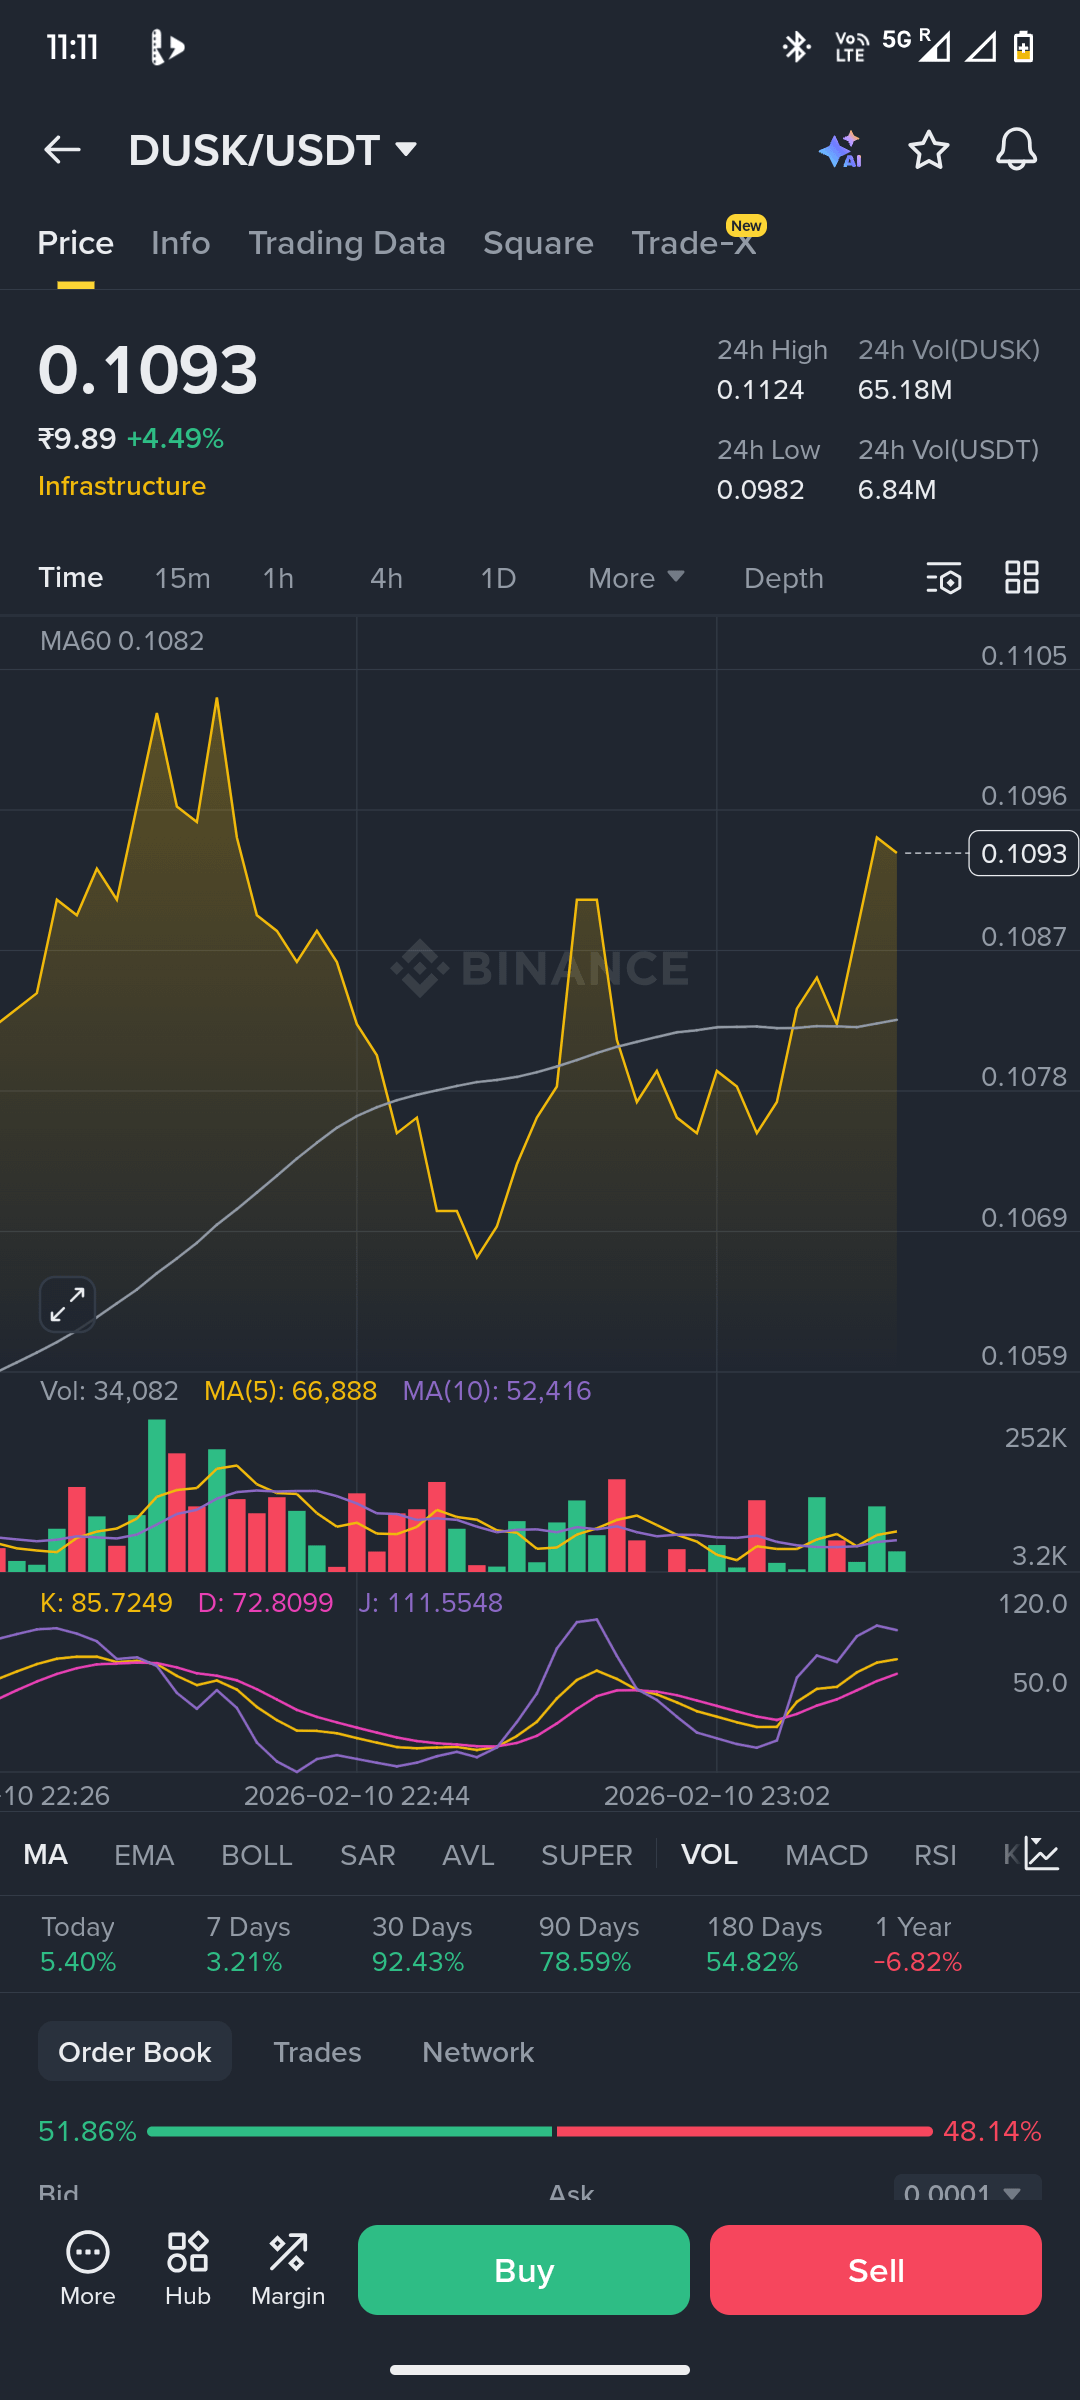Image resolution: width=1080 pixels, height=2400 pixels.
Task: Tap the MA60 0.1082 label
Action: (x=122, y=641)
